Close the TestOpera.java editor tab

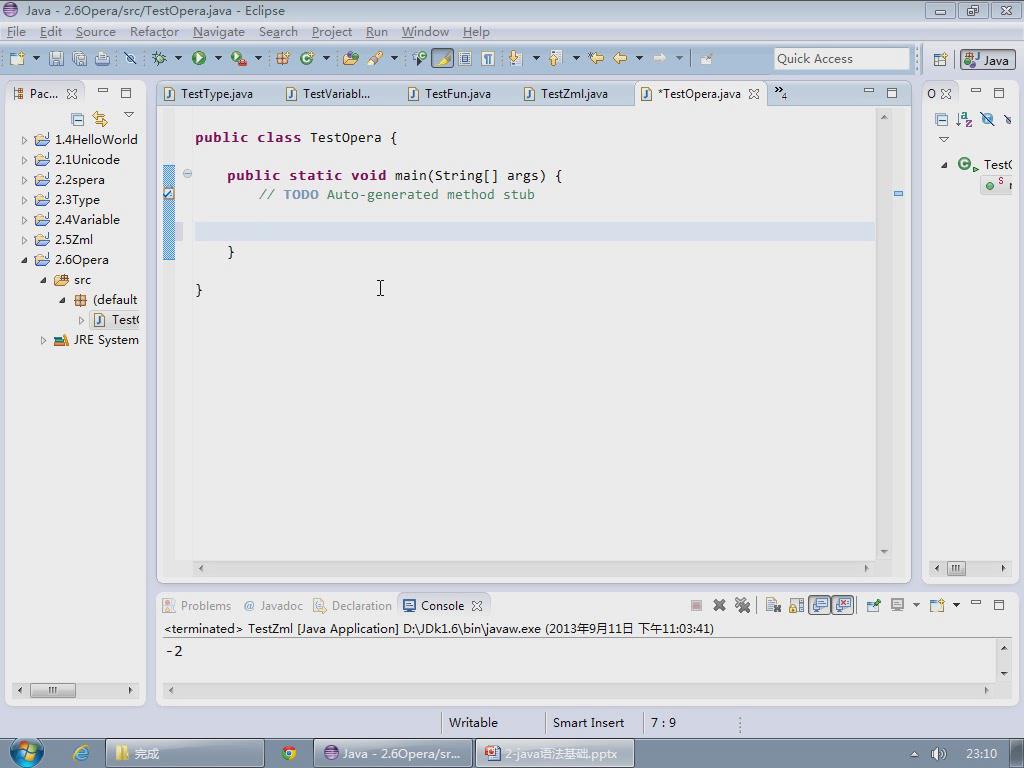click(754, 94)
